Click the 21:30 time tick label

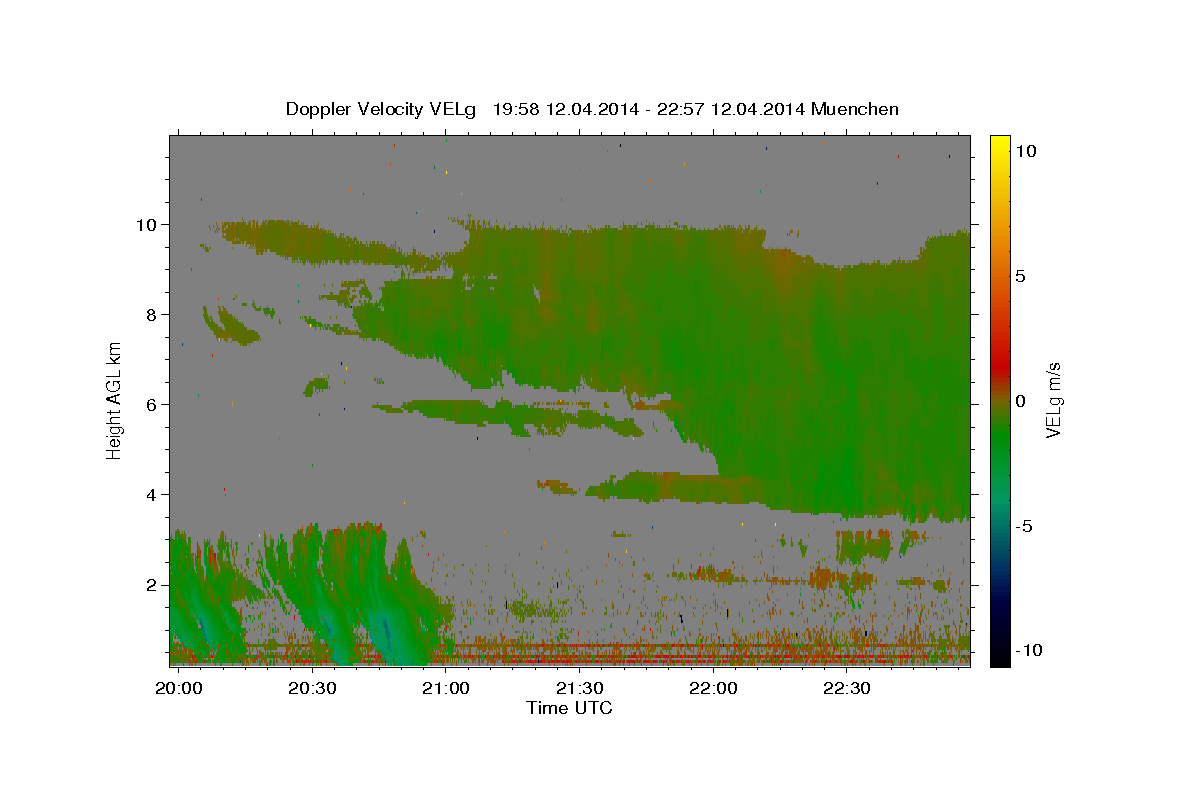tap(579, 688)
